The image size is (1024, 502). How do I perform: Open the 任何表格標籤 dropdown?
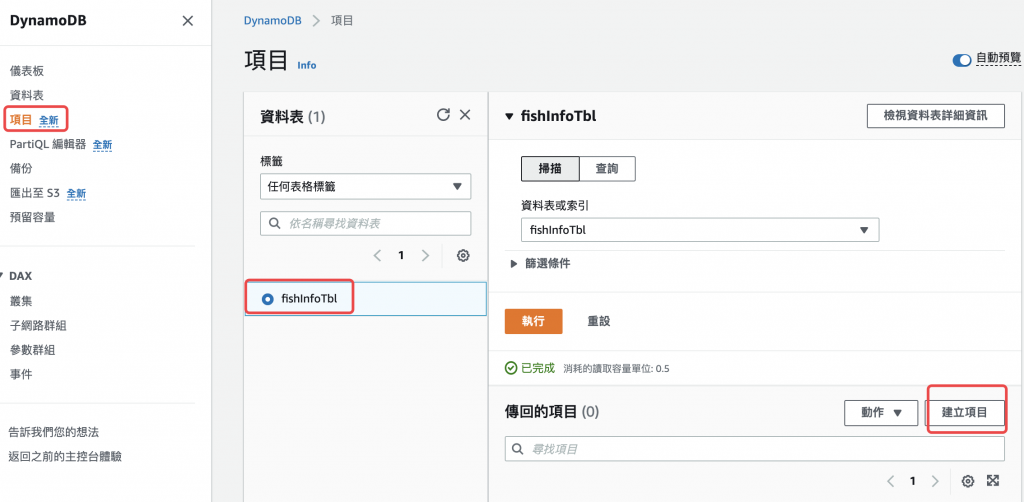click(365, 187)
